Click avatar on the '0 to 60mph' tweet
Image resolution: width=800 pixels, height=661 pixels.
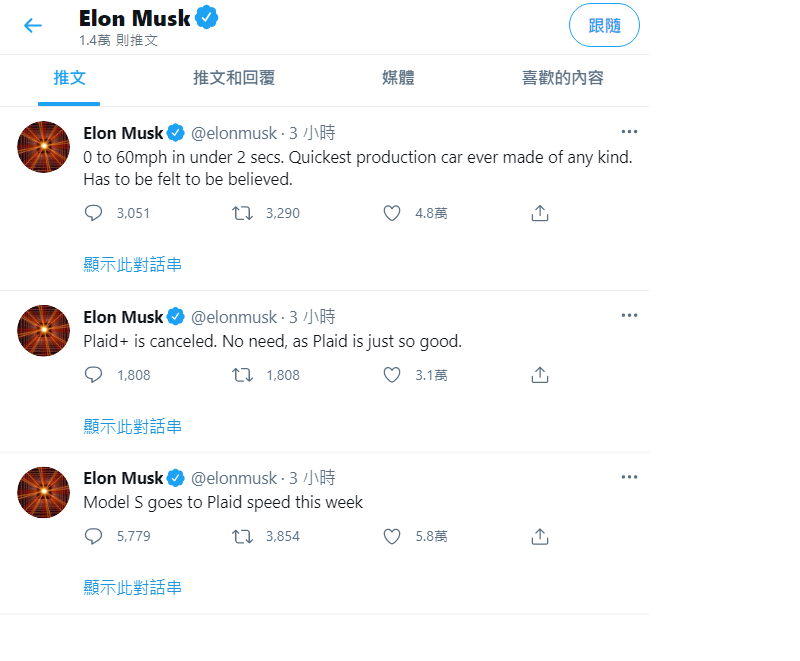coord(44,147)
